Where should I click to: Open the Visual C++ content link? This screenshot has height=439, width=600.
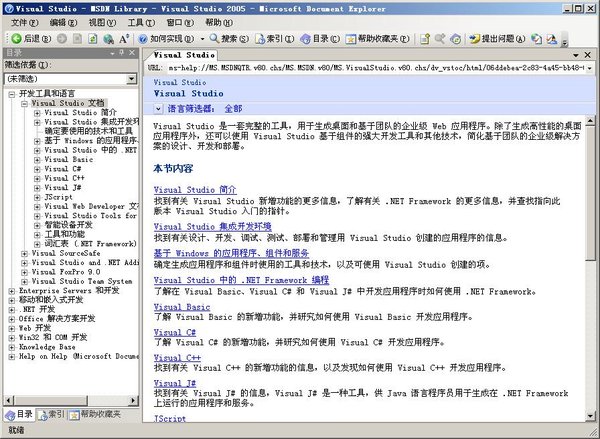[x=177, y=358]
